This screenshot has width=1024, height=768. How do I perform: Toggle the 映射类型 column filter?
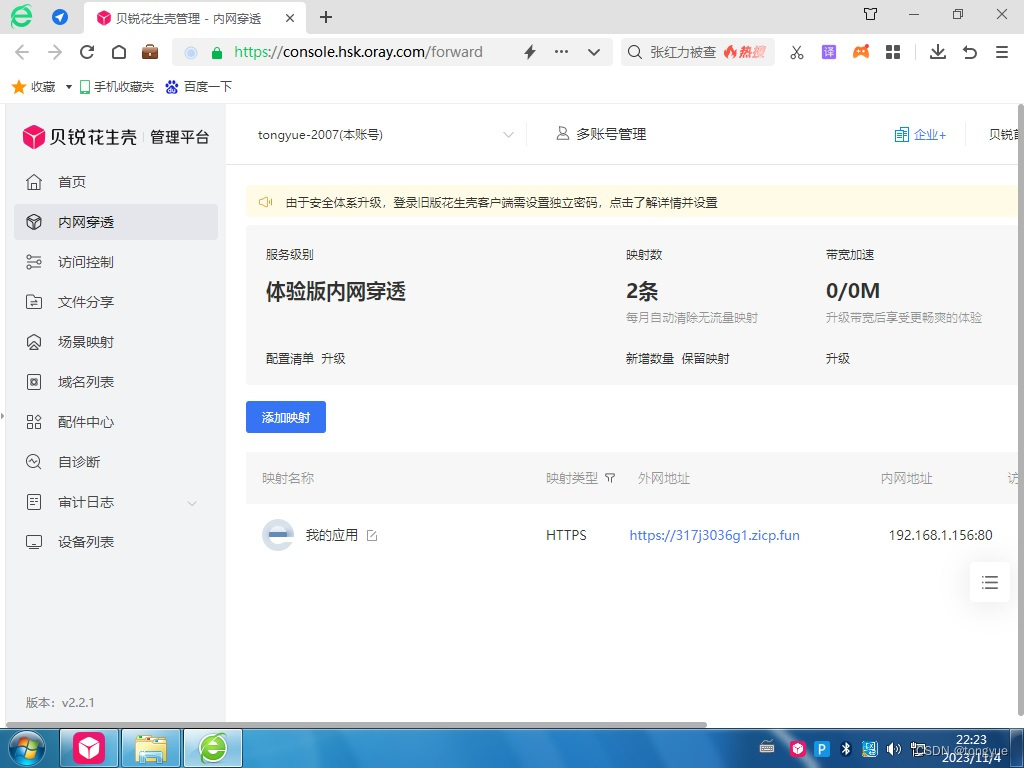(610, 479)
